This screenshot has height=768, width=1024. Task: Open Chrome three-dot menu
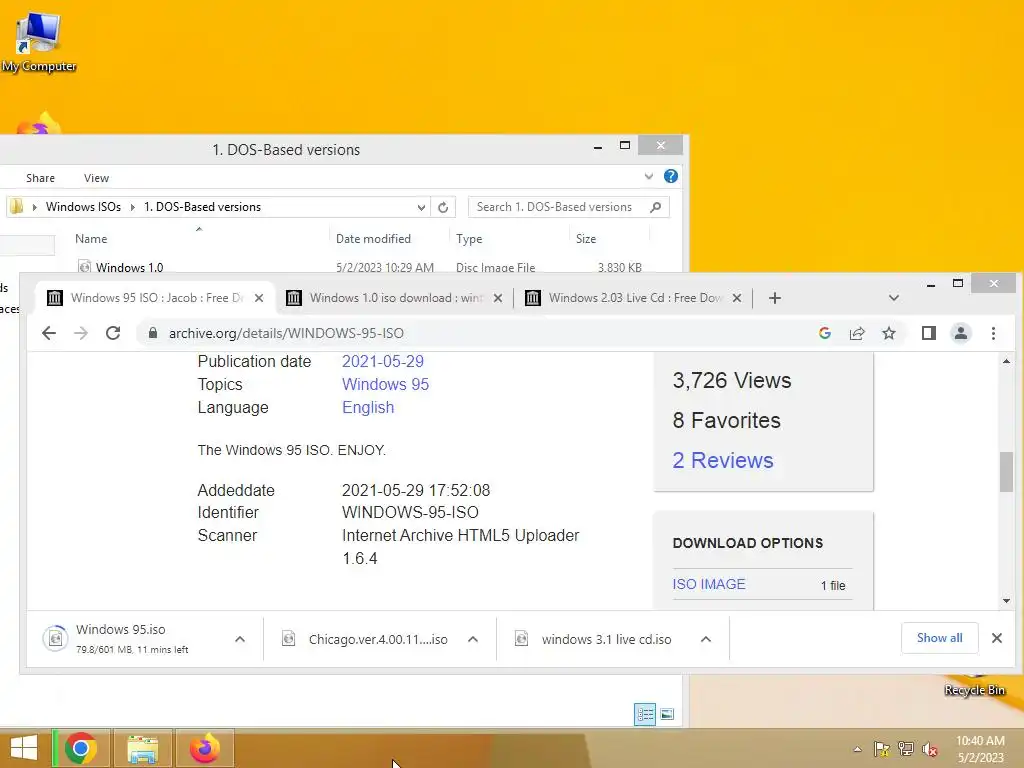993,333
